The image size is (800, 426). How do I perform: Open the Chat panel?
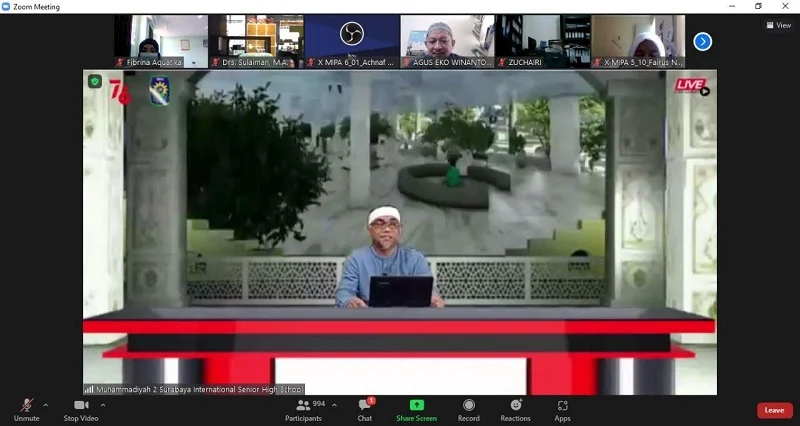click(x=365, y=410)
